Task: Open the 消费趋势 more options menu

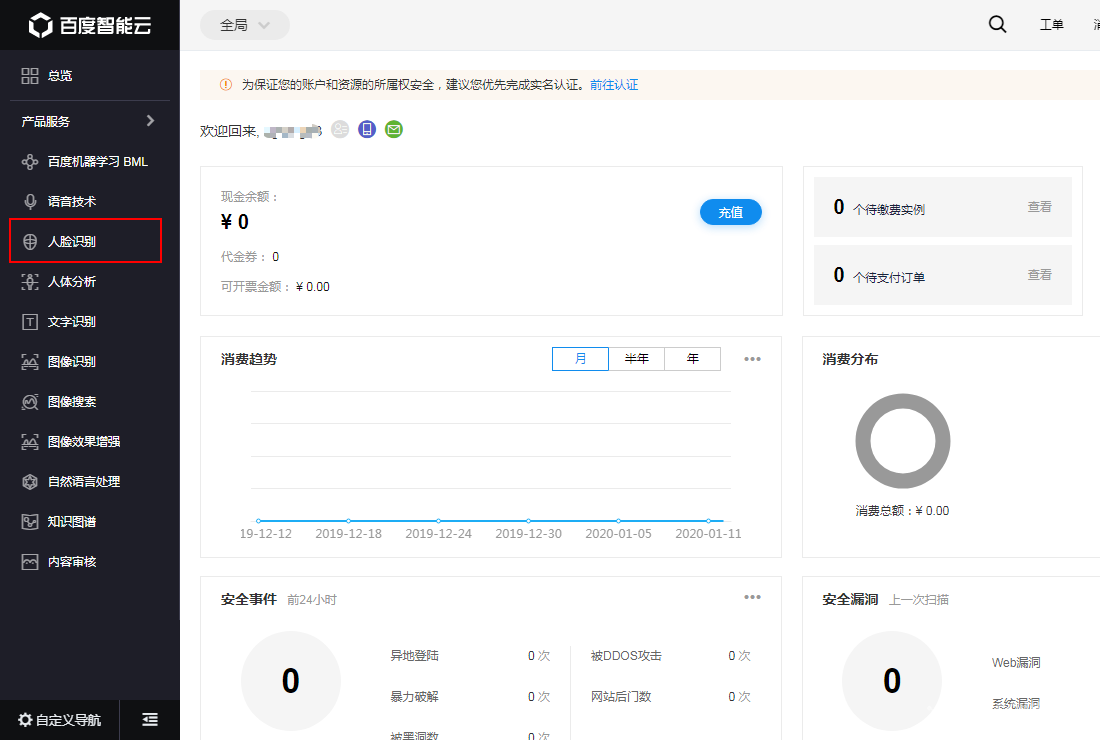Action: coord(752,358)
